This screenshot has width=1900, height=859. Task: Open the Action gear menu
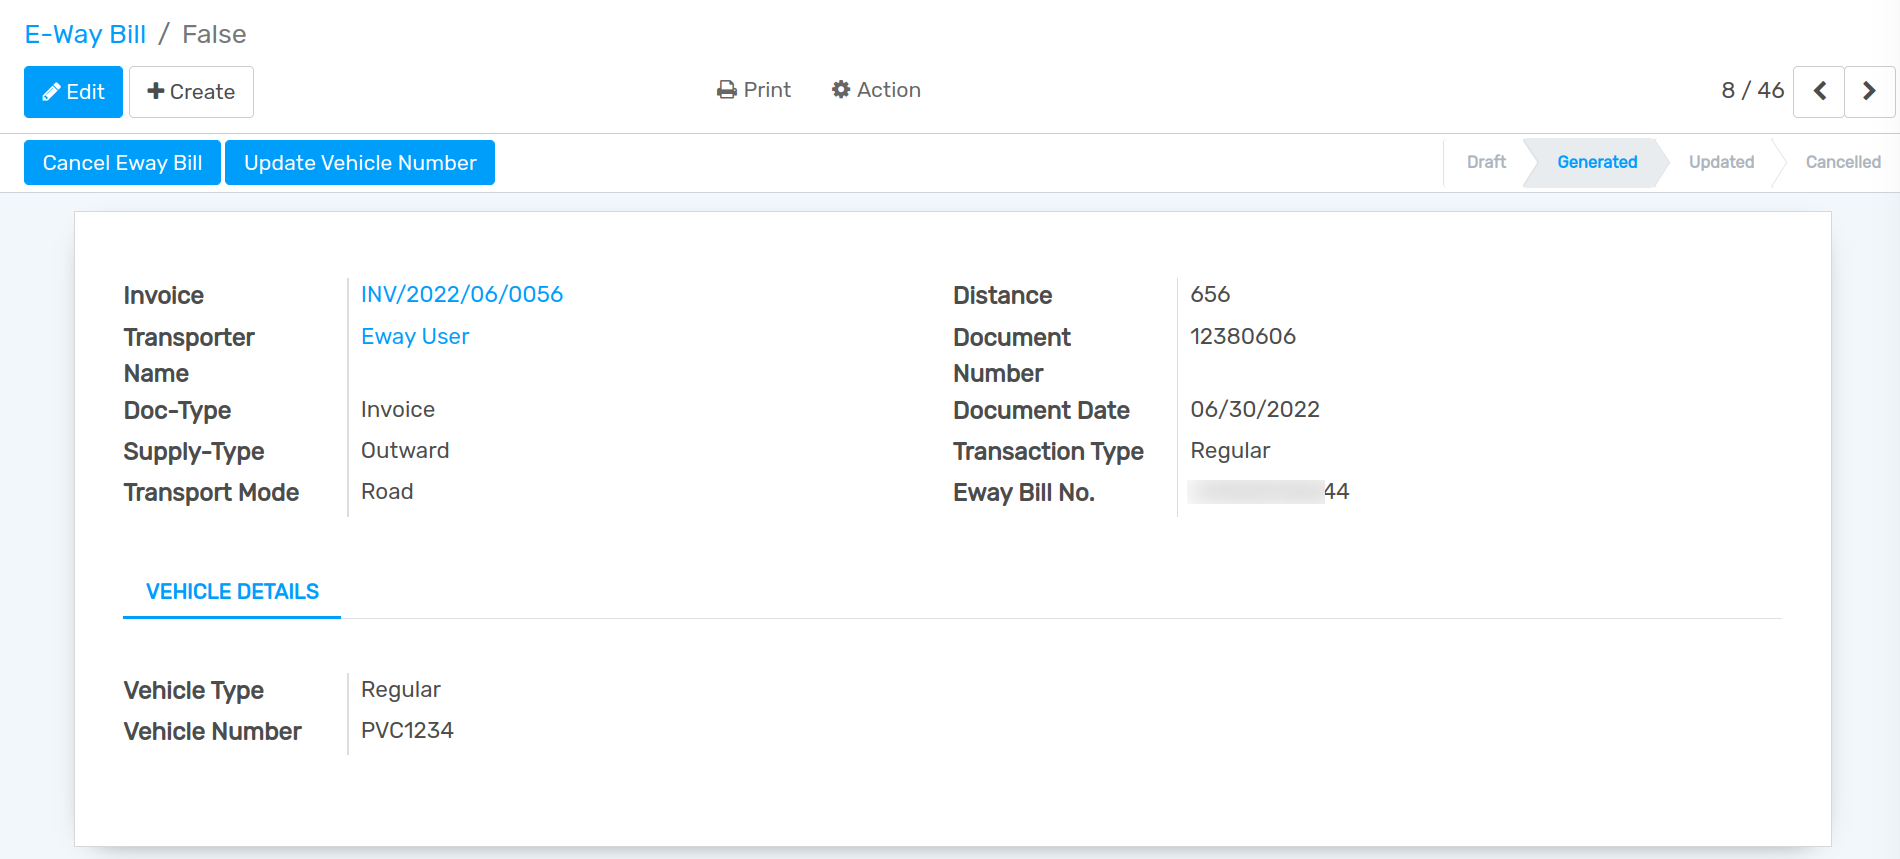click(x=876, y=90)
